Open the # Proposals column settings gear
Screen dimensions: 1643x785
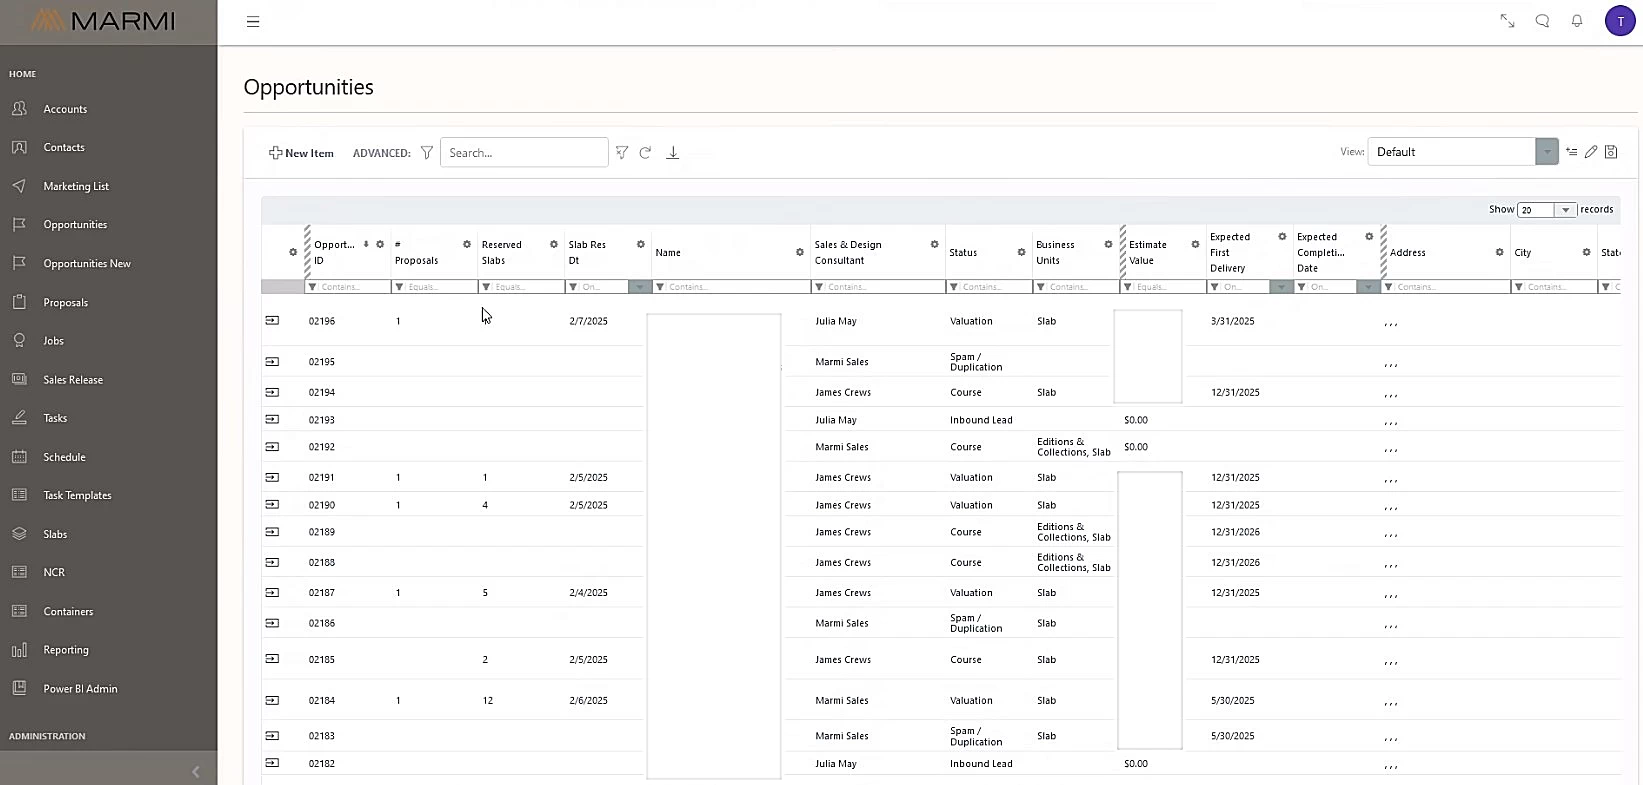(467, 244)
